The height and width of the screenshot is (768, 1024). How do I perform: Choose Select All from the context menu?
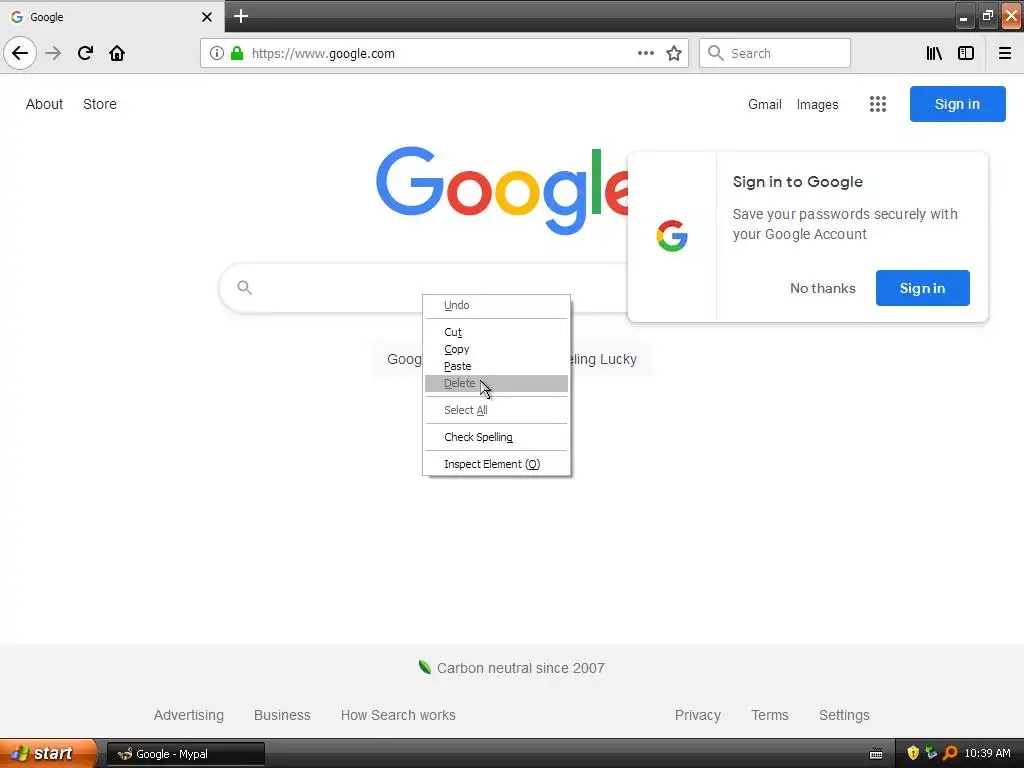tap(496, 410)
